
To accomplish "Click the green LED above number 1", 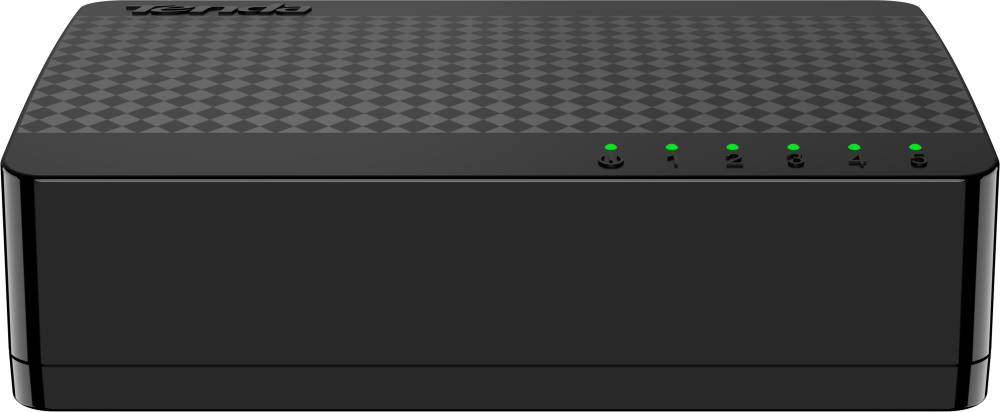I will (x=671, y=147).
